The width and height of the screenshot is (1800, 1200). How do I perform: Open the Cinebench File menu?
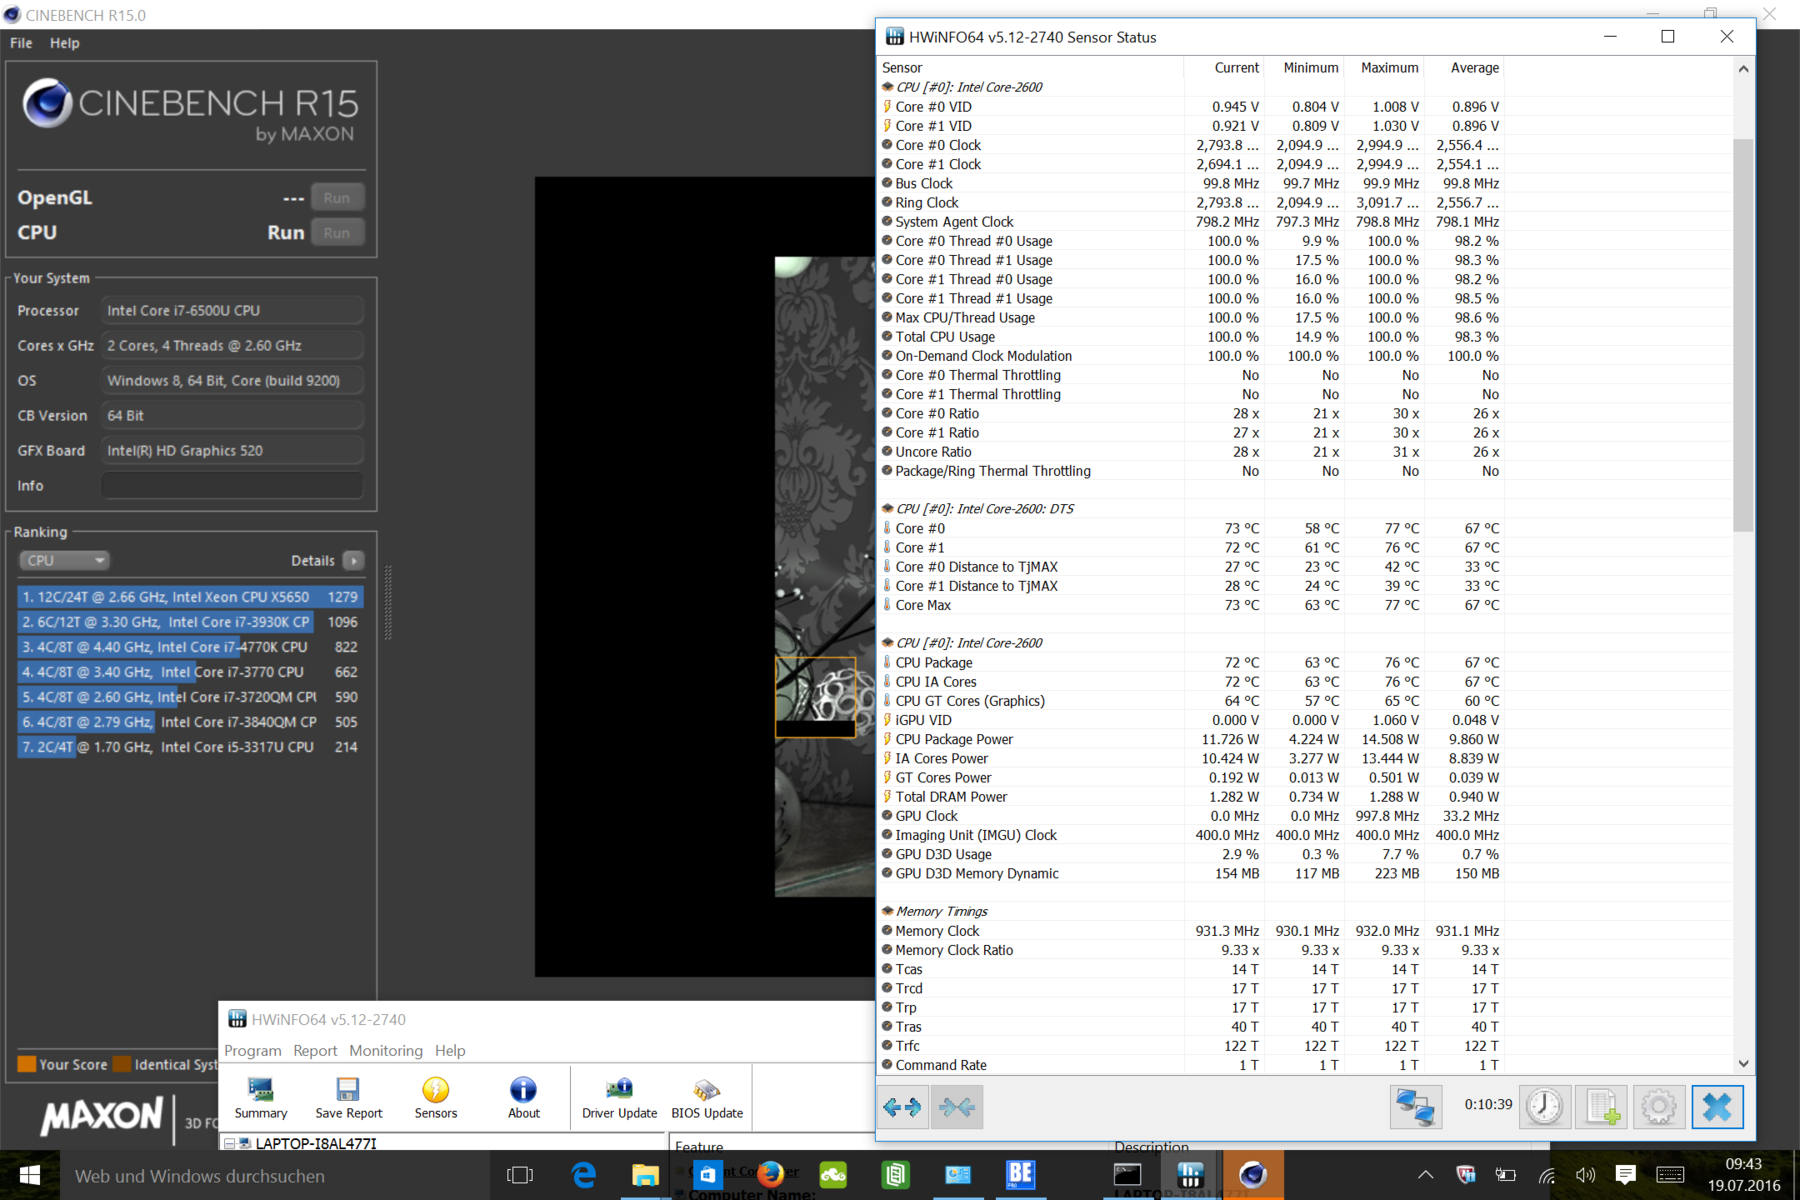[x=21, y=43]
